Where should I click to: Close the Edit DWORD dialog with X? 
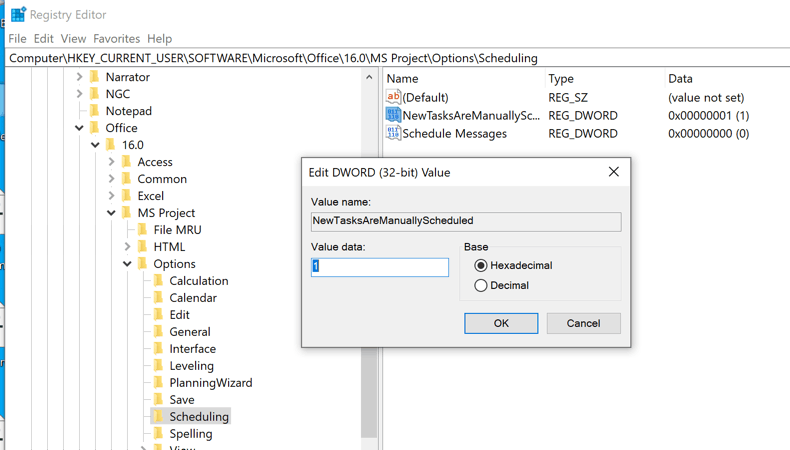tap(613, 172)
